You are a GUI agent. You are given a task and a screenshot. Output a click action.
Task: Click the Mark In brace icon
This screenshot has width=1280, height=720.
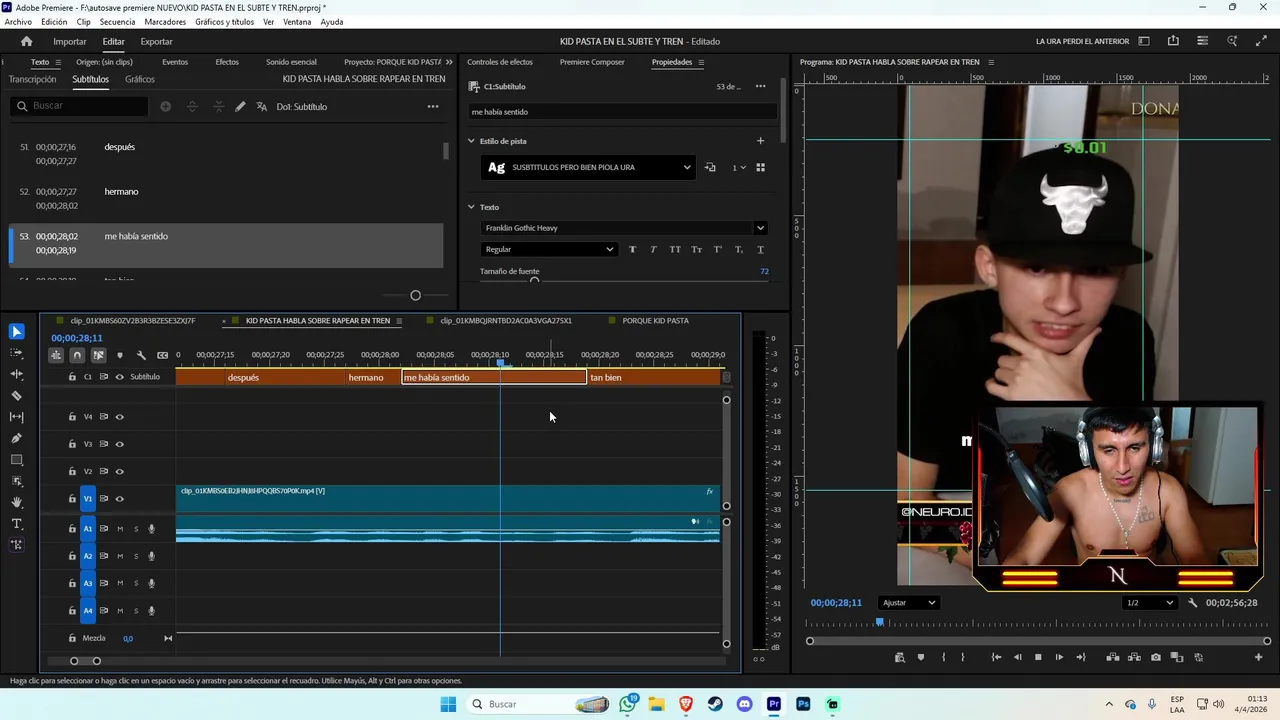(943, 657)
